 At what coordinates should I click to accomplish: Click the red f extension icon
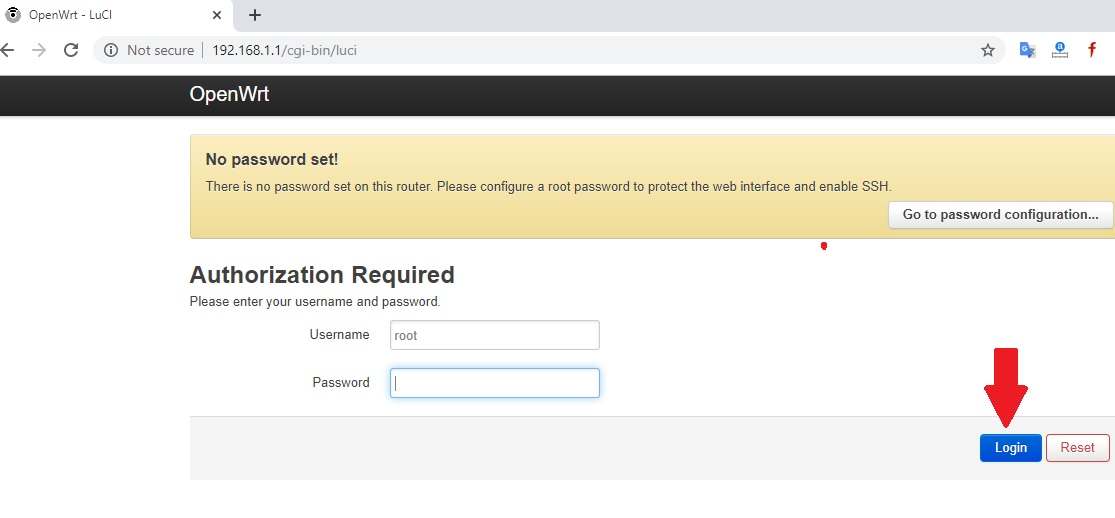coord(1092,50)
